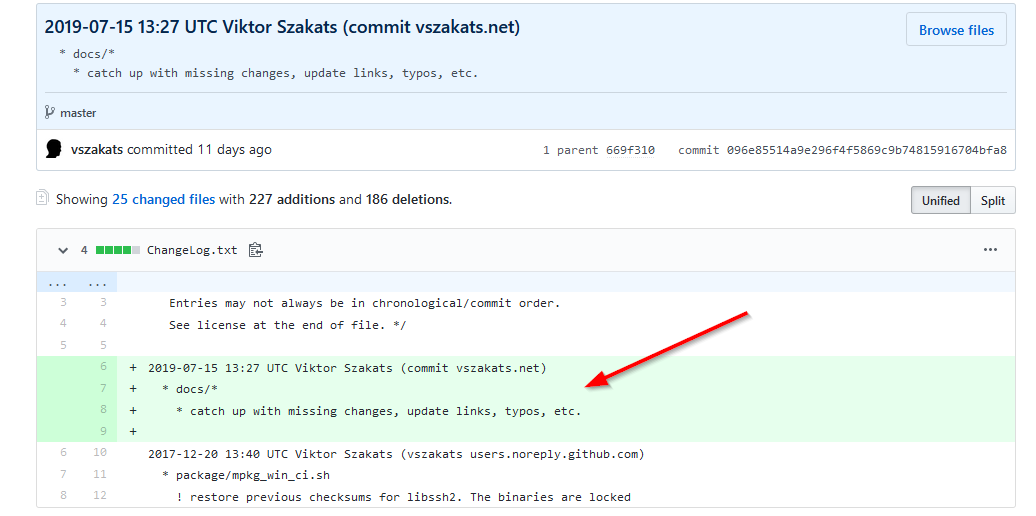Image resolution: width=1036 pixels, height=516 pixels.
Task: Open the ChangeLog.txt file options menu
Action: tap(990, 250)
